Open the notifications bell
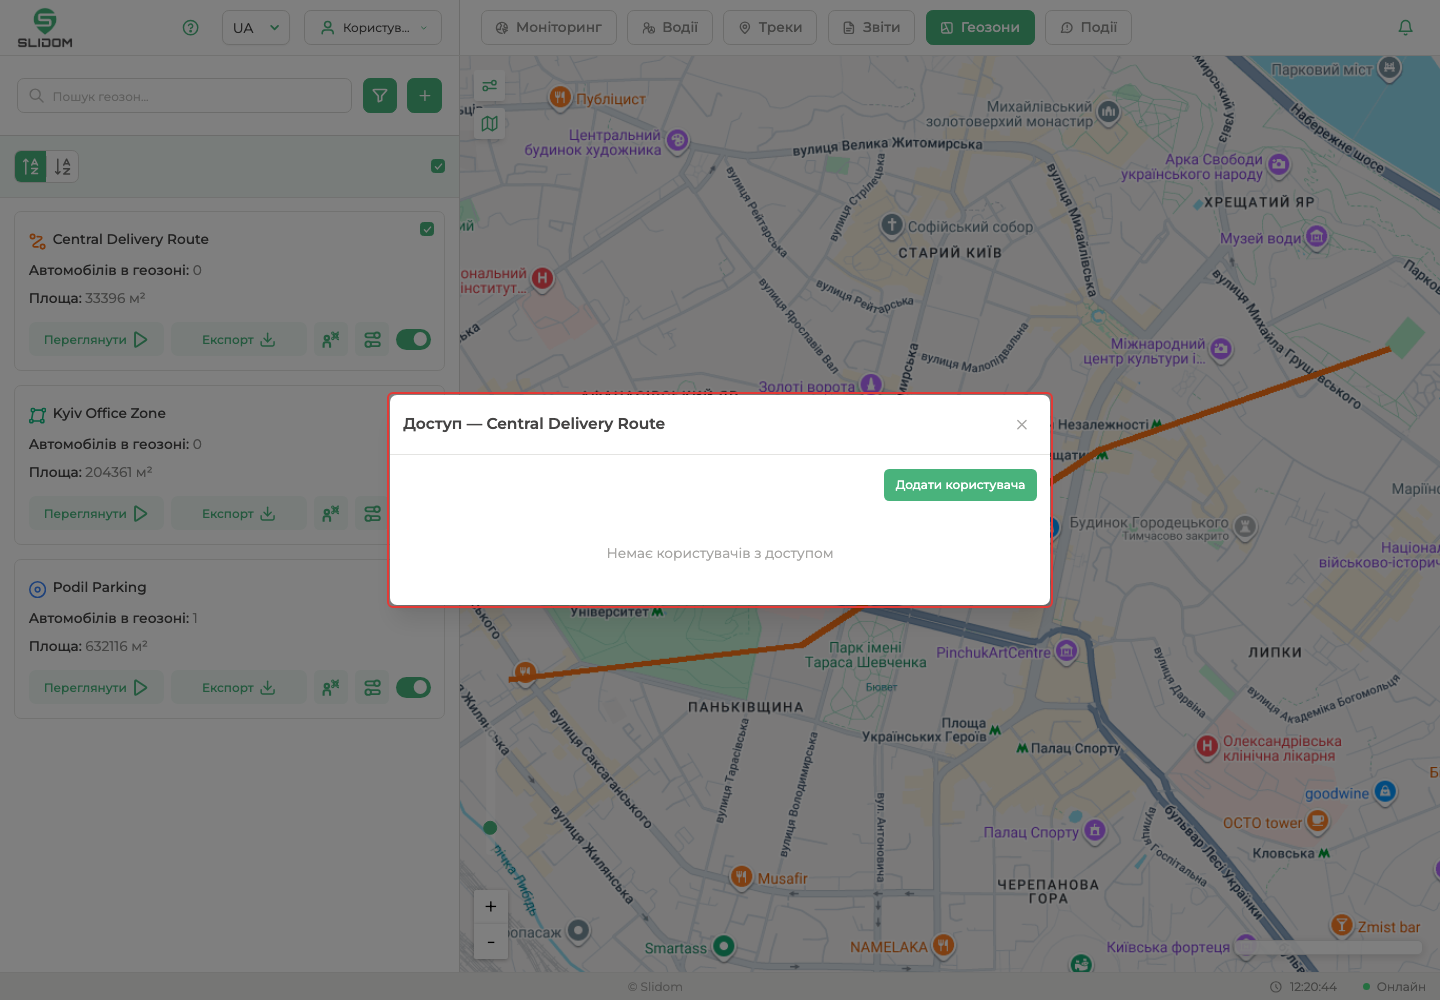The height and width of the screenshot is (1000, 1440). (x=1405, y=28)
